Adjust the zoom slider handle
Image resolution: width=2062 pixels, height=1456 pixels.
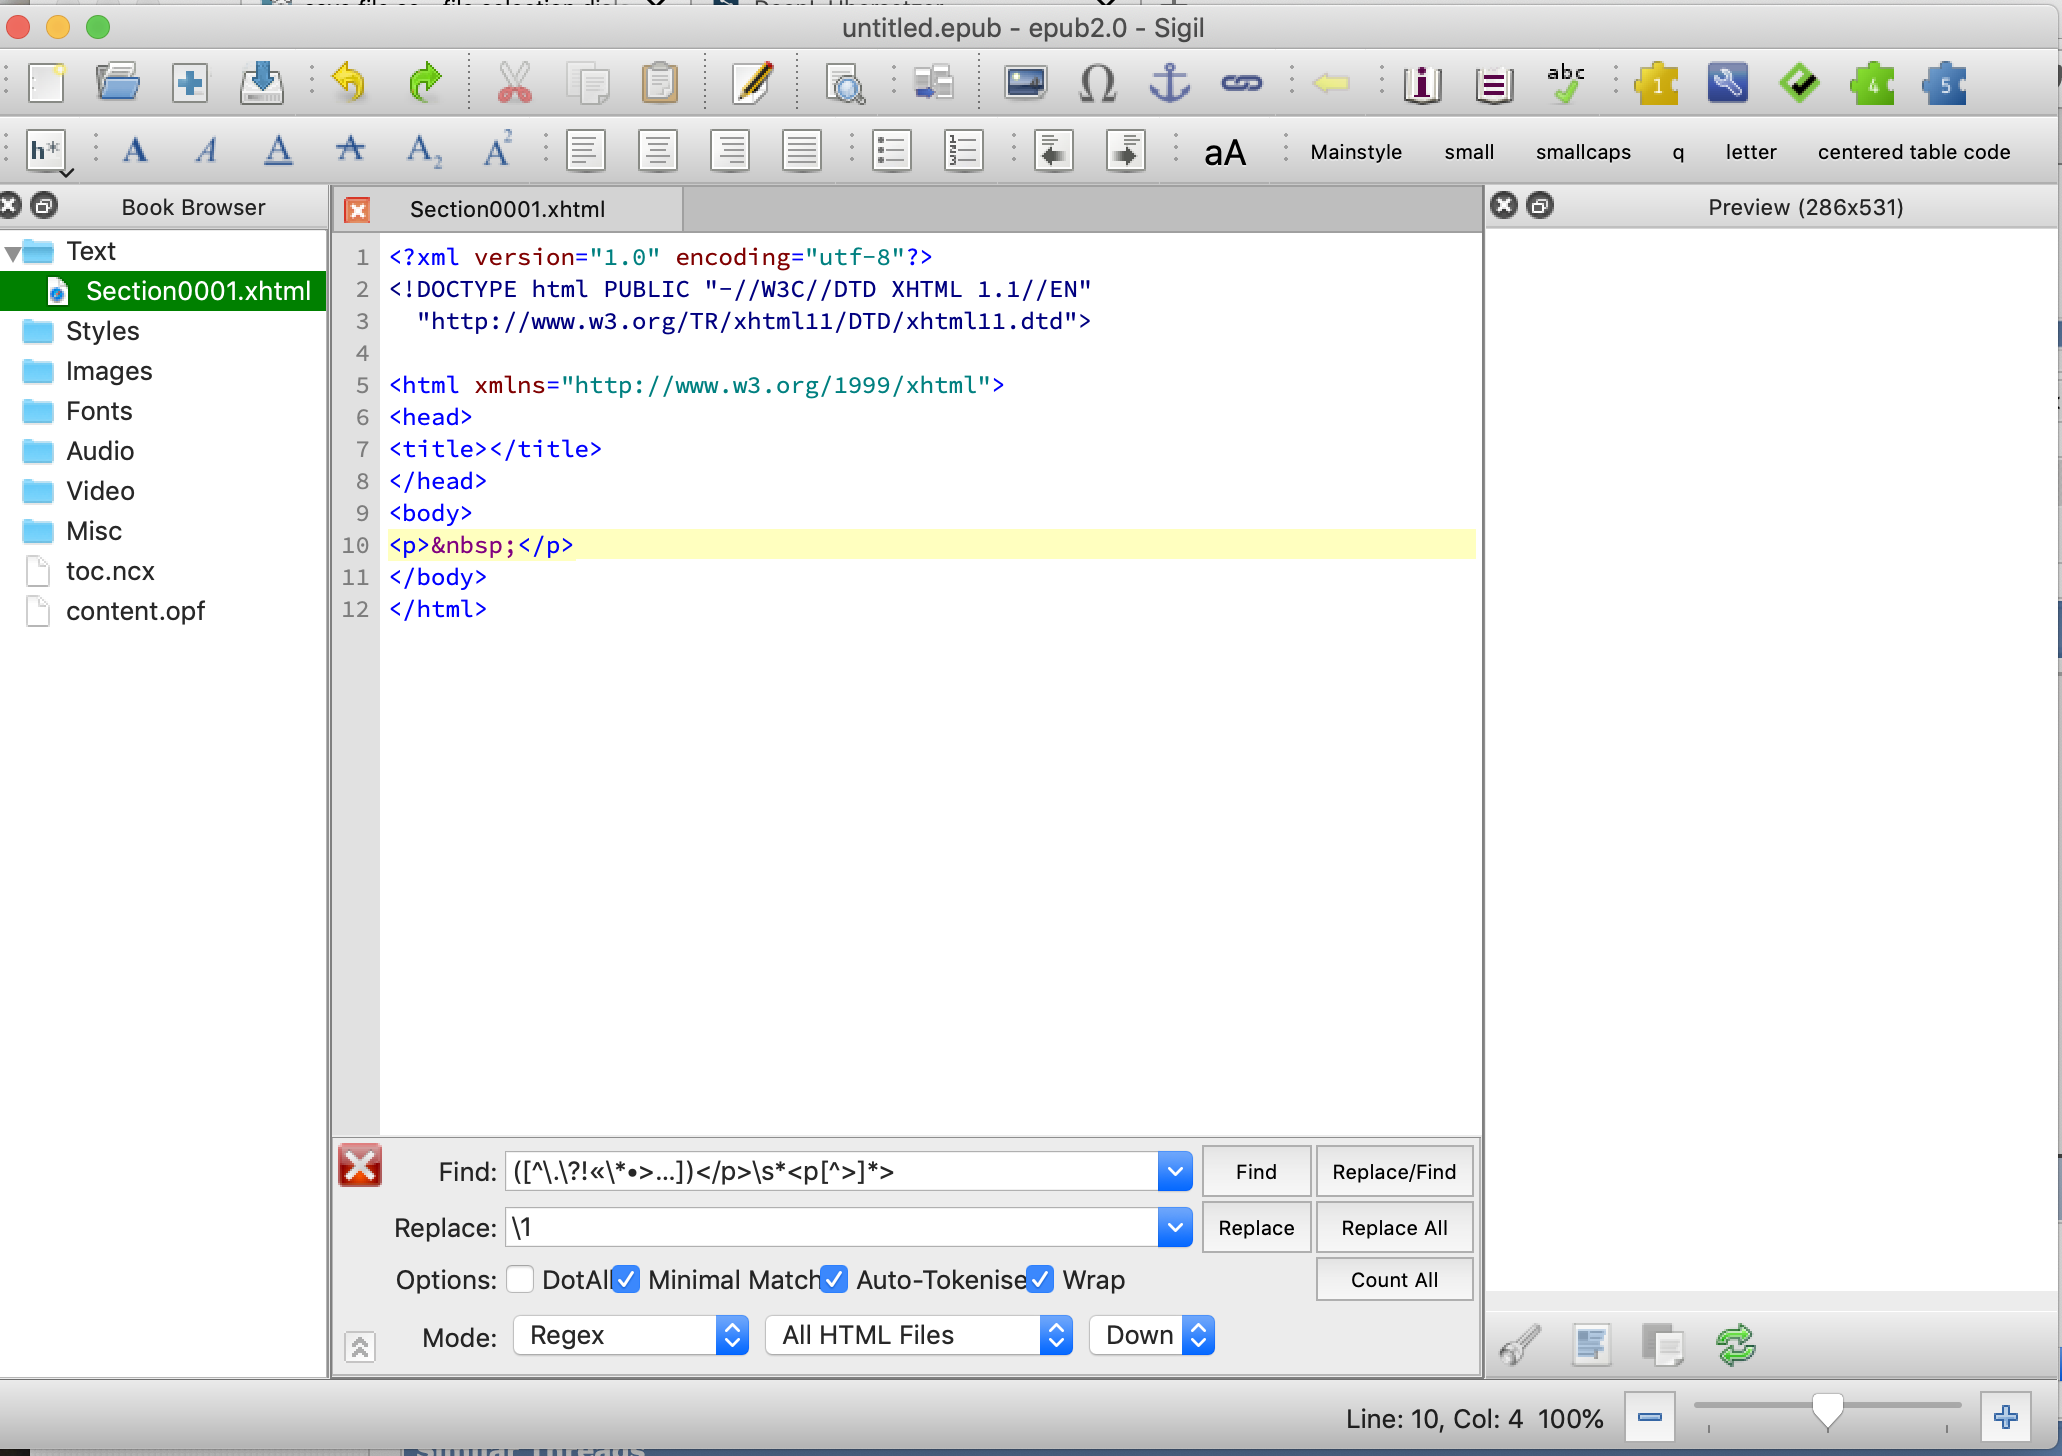[1827, 1410]
